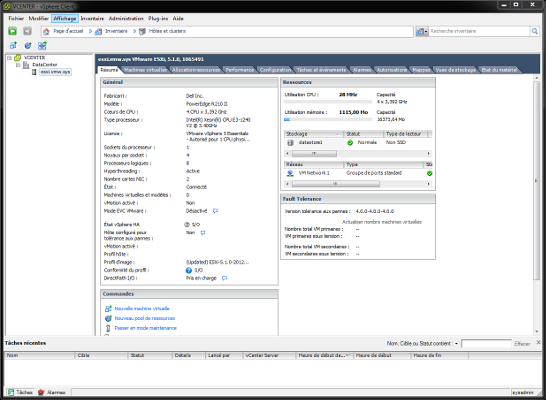
Task: Click the Nouveau pool de ressources icon
Action: (108, 318)
